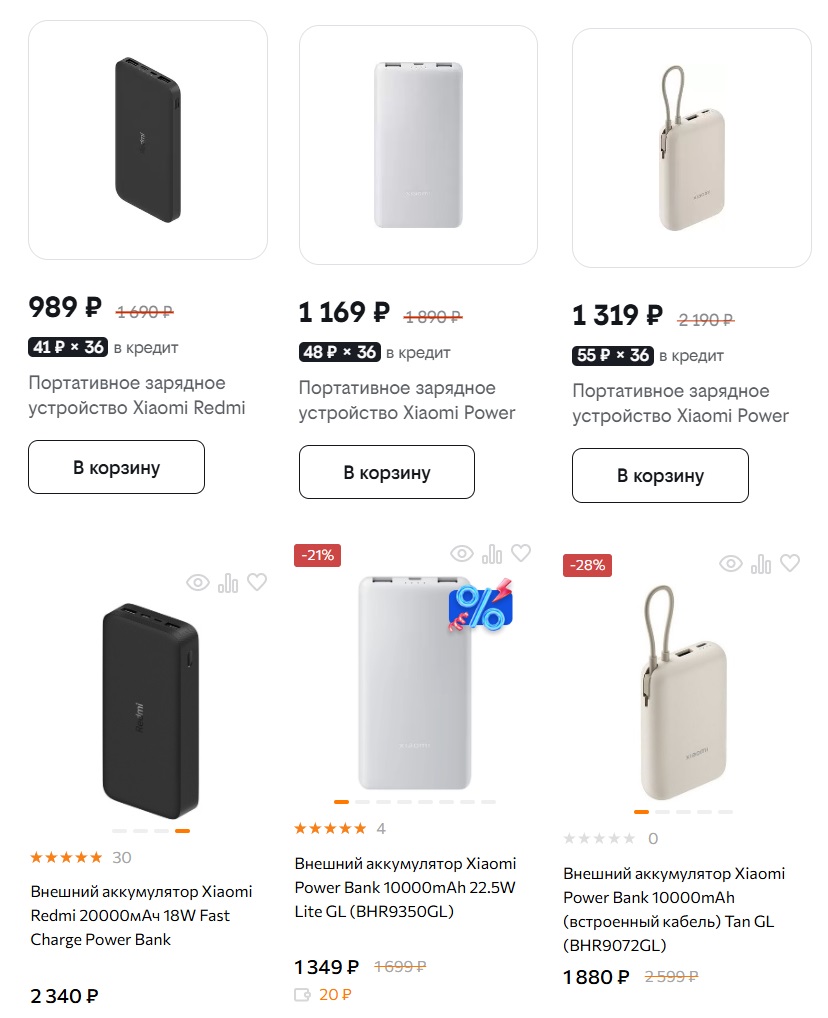Screen dimensions: 828x1018
Task: Open the 41 ₽ × 36 credit offer badge
Action: tap(67, 348)
